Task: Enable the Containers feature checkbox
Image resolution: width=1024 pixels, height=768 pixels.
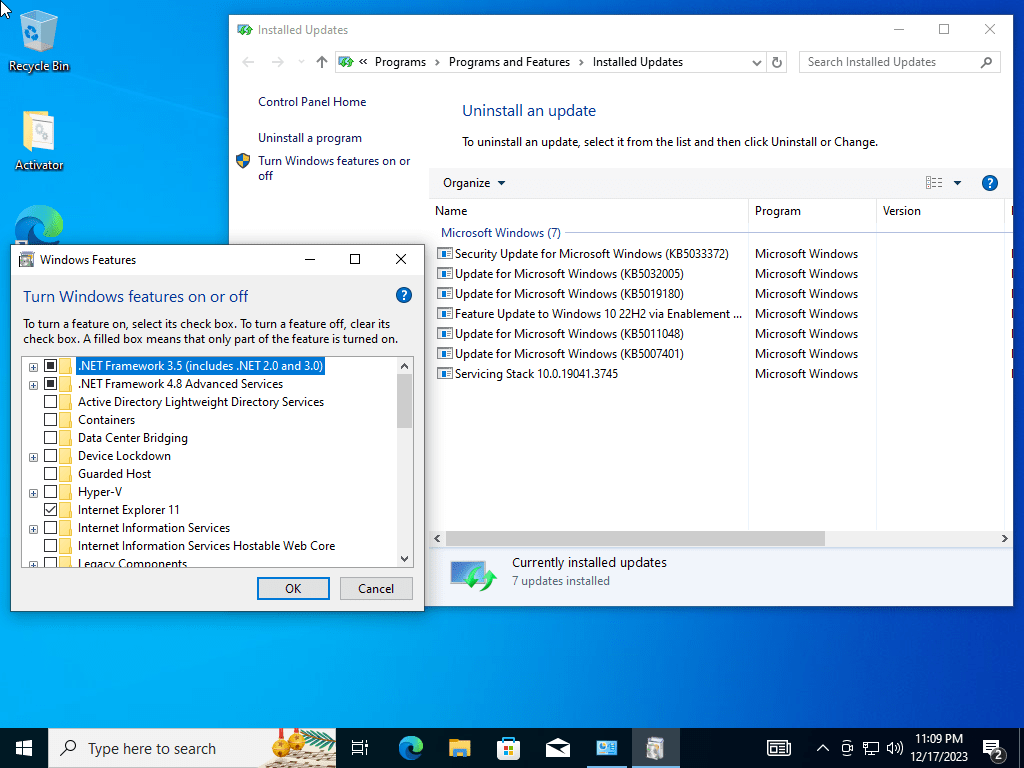Action: (x=50, y=420)
